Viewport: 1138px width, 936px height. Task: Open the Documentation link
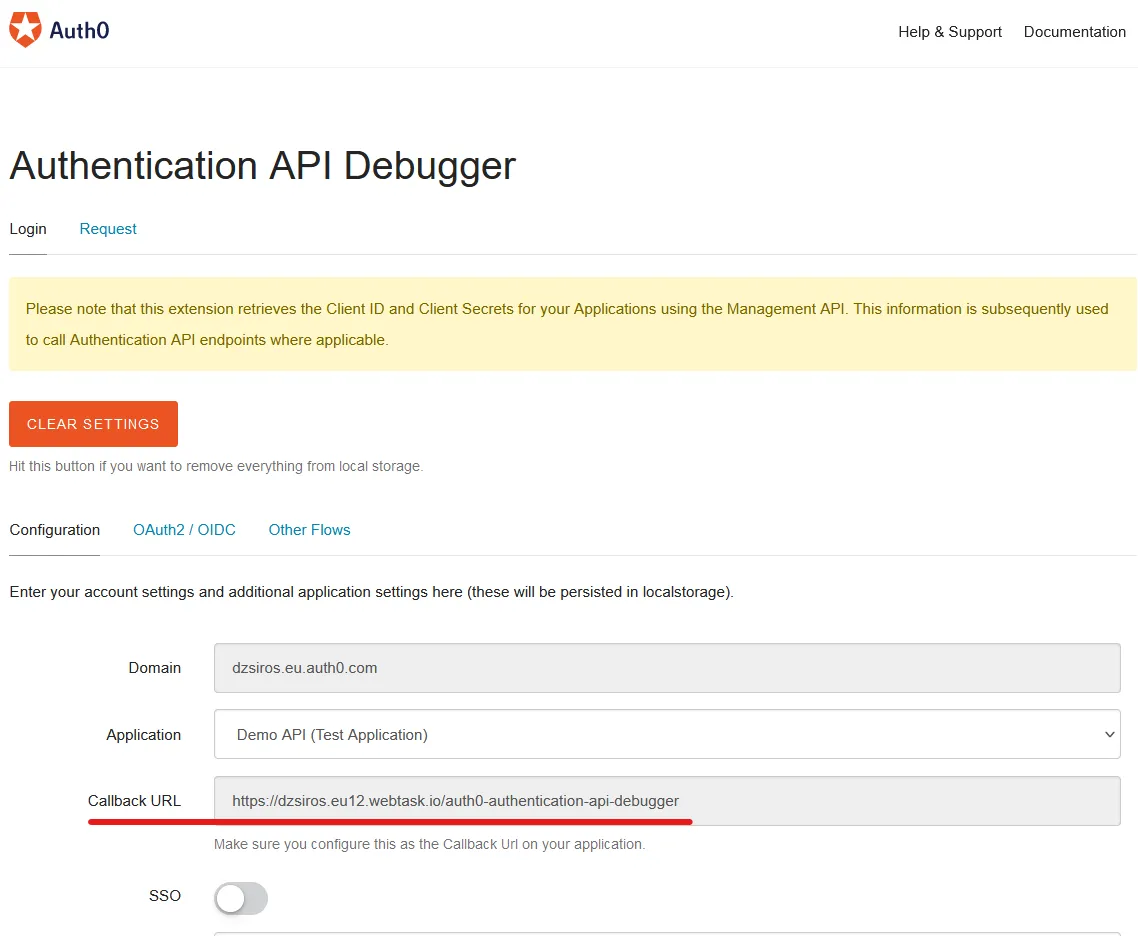click(x=1074, y=32)
